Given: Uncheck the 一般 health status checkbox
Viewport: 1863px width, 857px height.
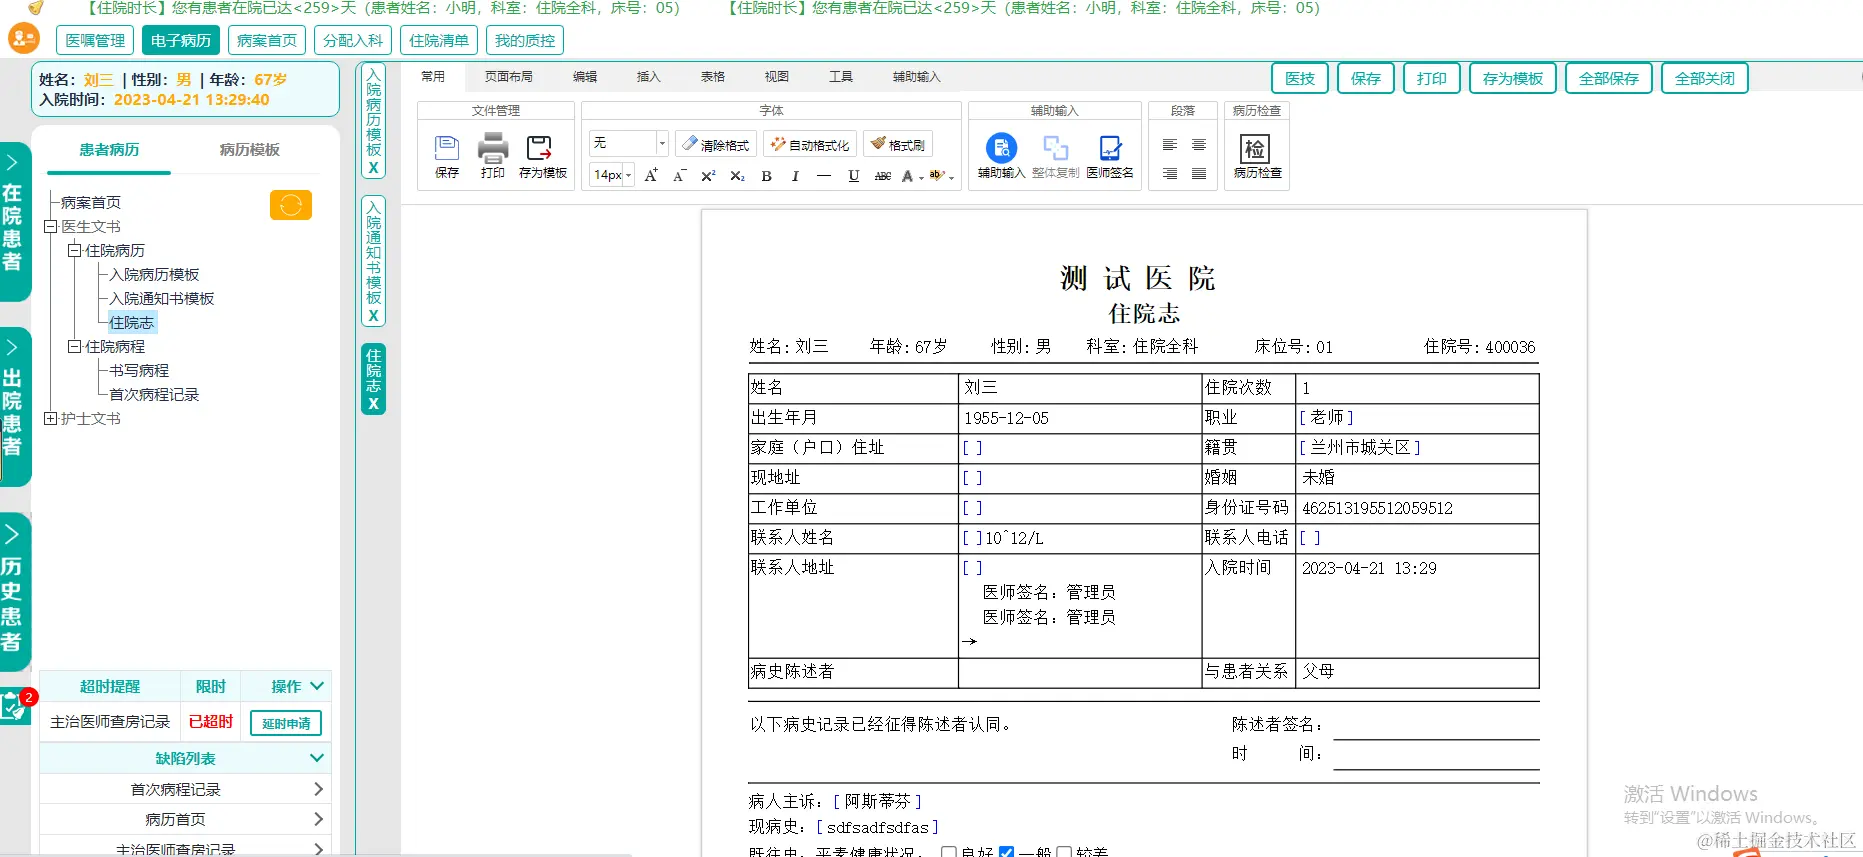Looking at the screenshot, I should pyautogui.click(x=1006, y=852).
